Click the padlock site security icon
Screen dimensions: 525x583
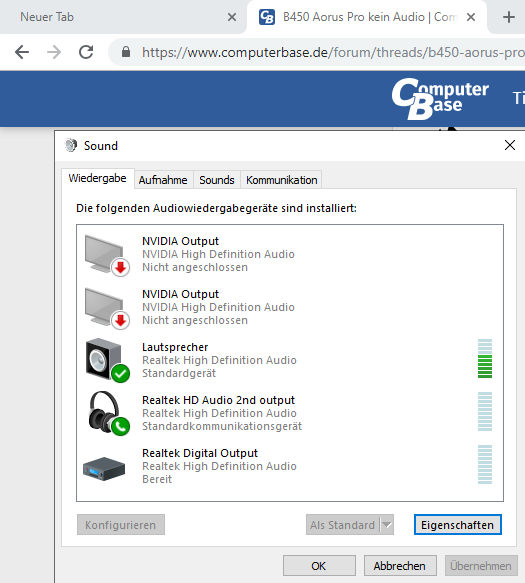coord(126,52)
